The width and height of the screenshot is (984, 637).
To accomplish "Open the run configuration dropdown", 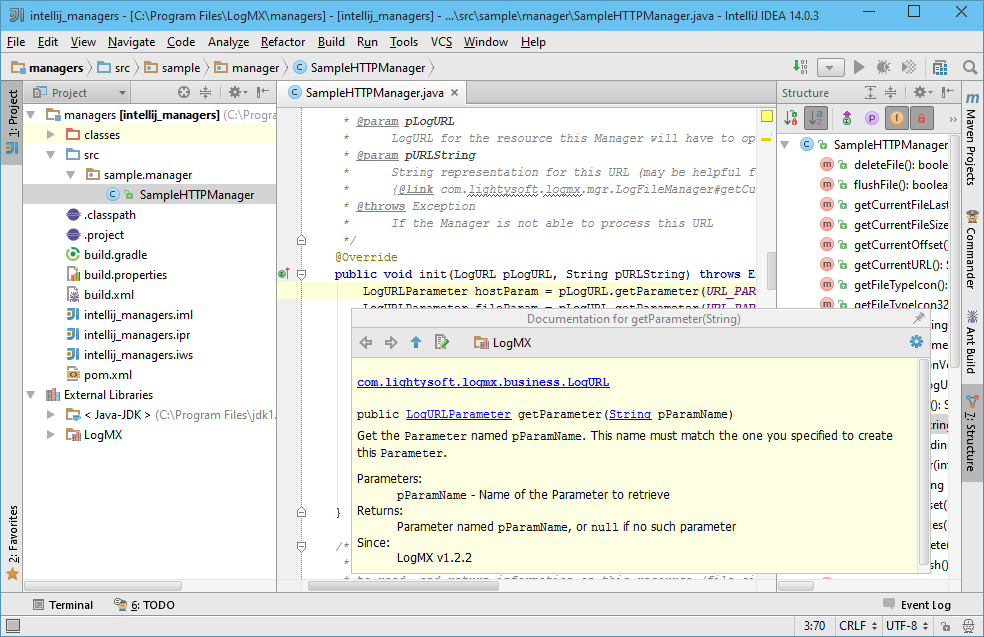I will [x=830, y=67].
